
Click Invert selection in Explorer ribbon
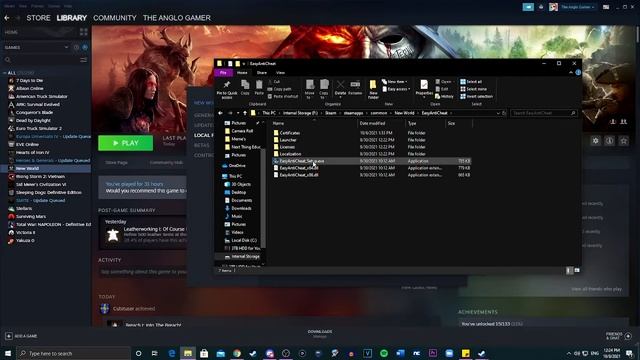coord(476,96)
